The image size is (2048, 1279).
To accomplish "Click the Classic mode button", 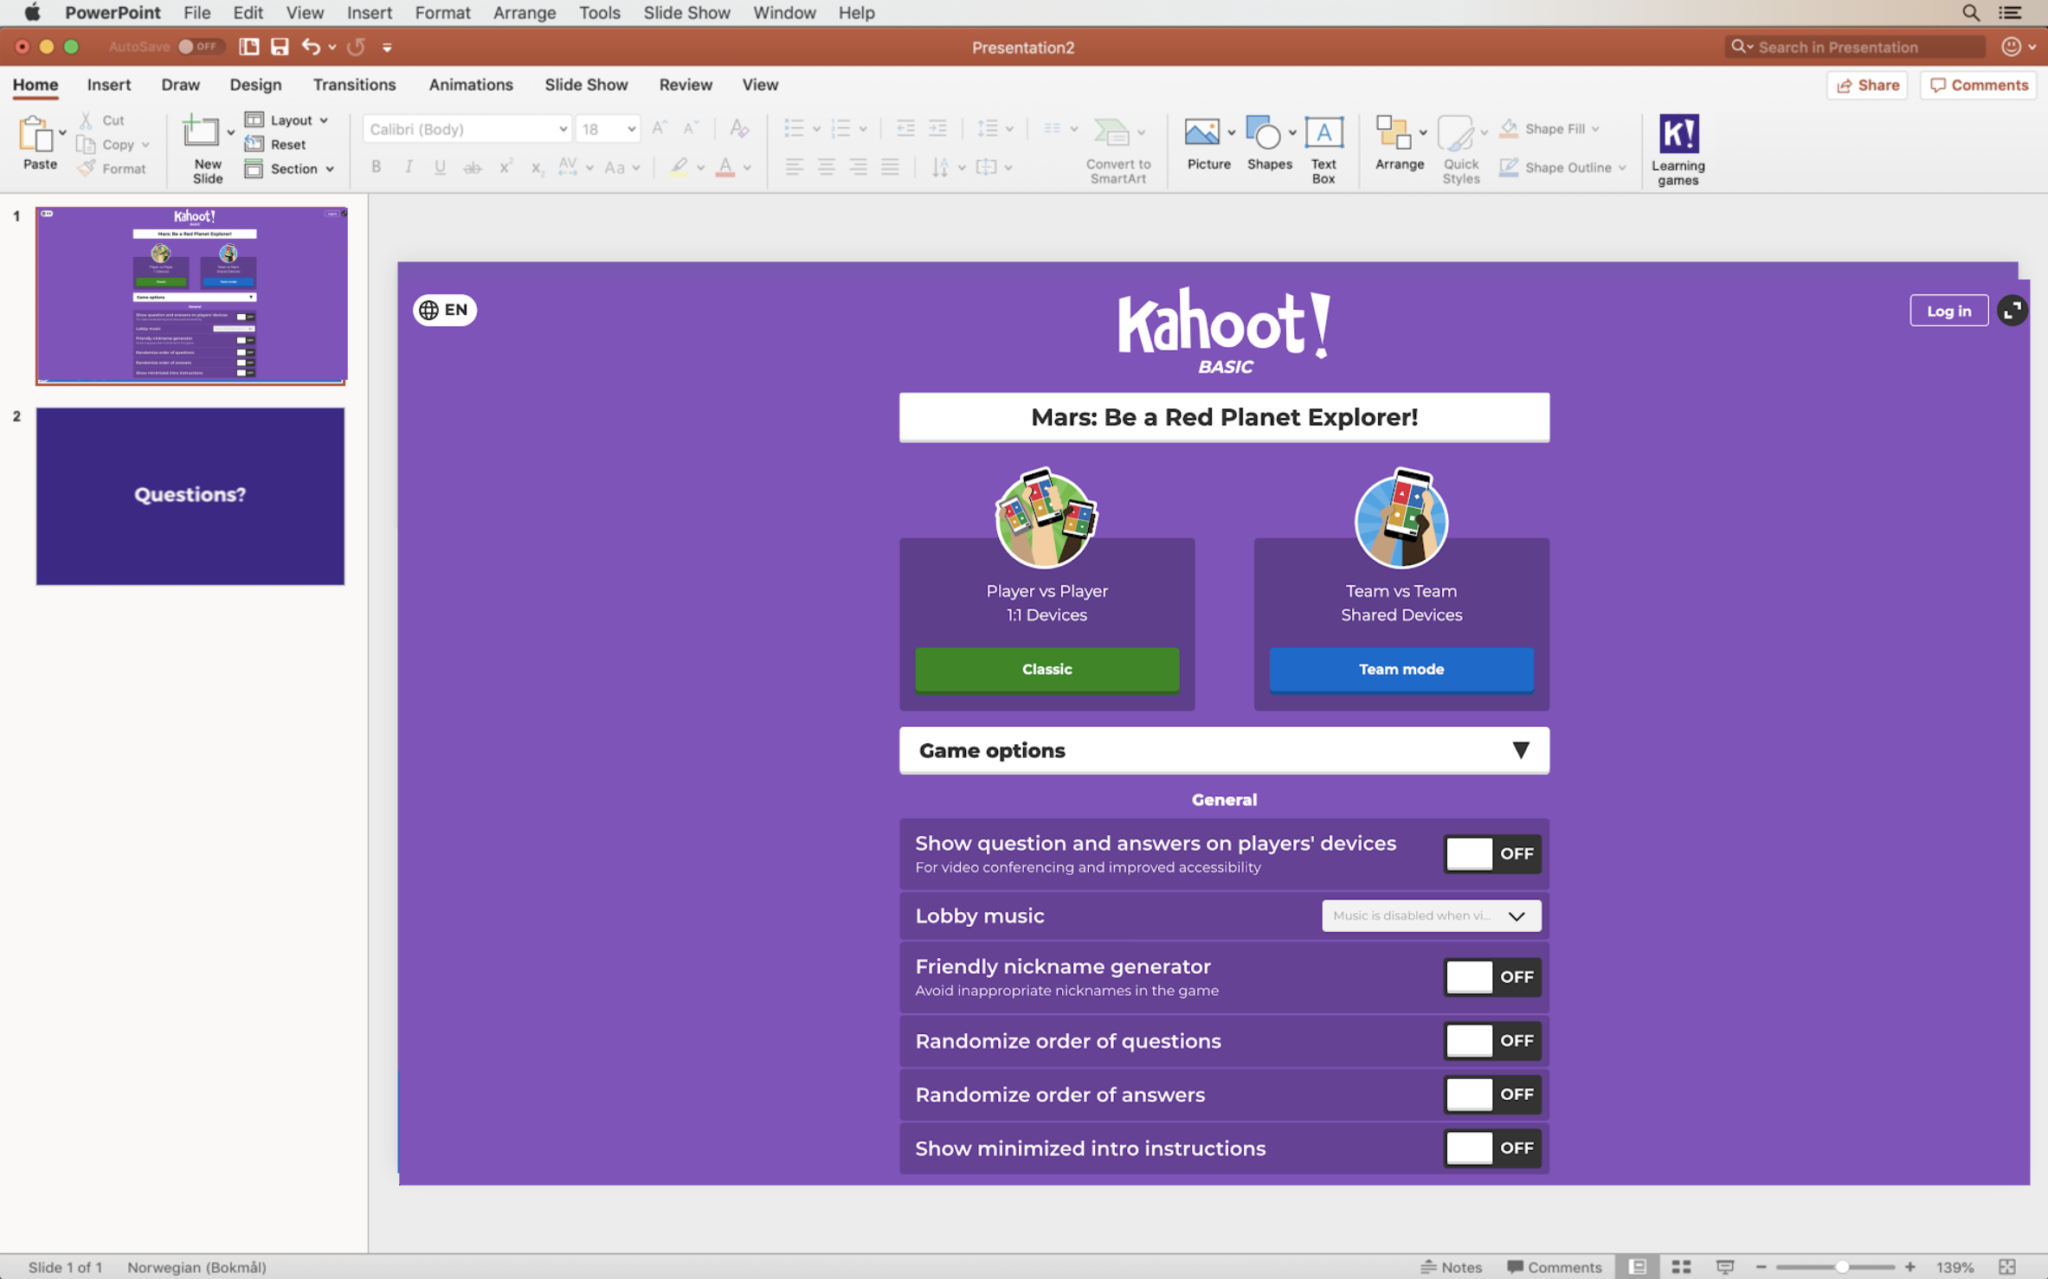I will pyautogui.click(x=1046, y=667).
